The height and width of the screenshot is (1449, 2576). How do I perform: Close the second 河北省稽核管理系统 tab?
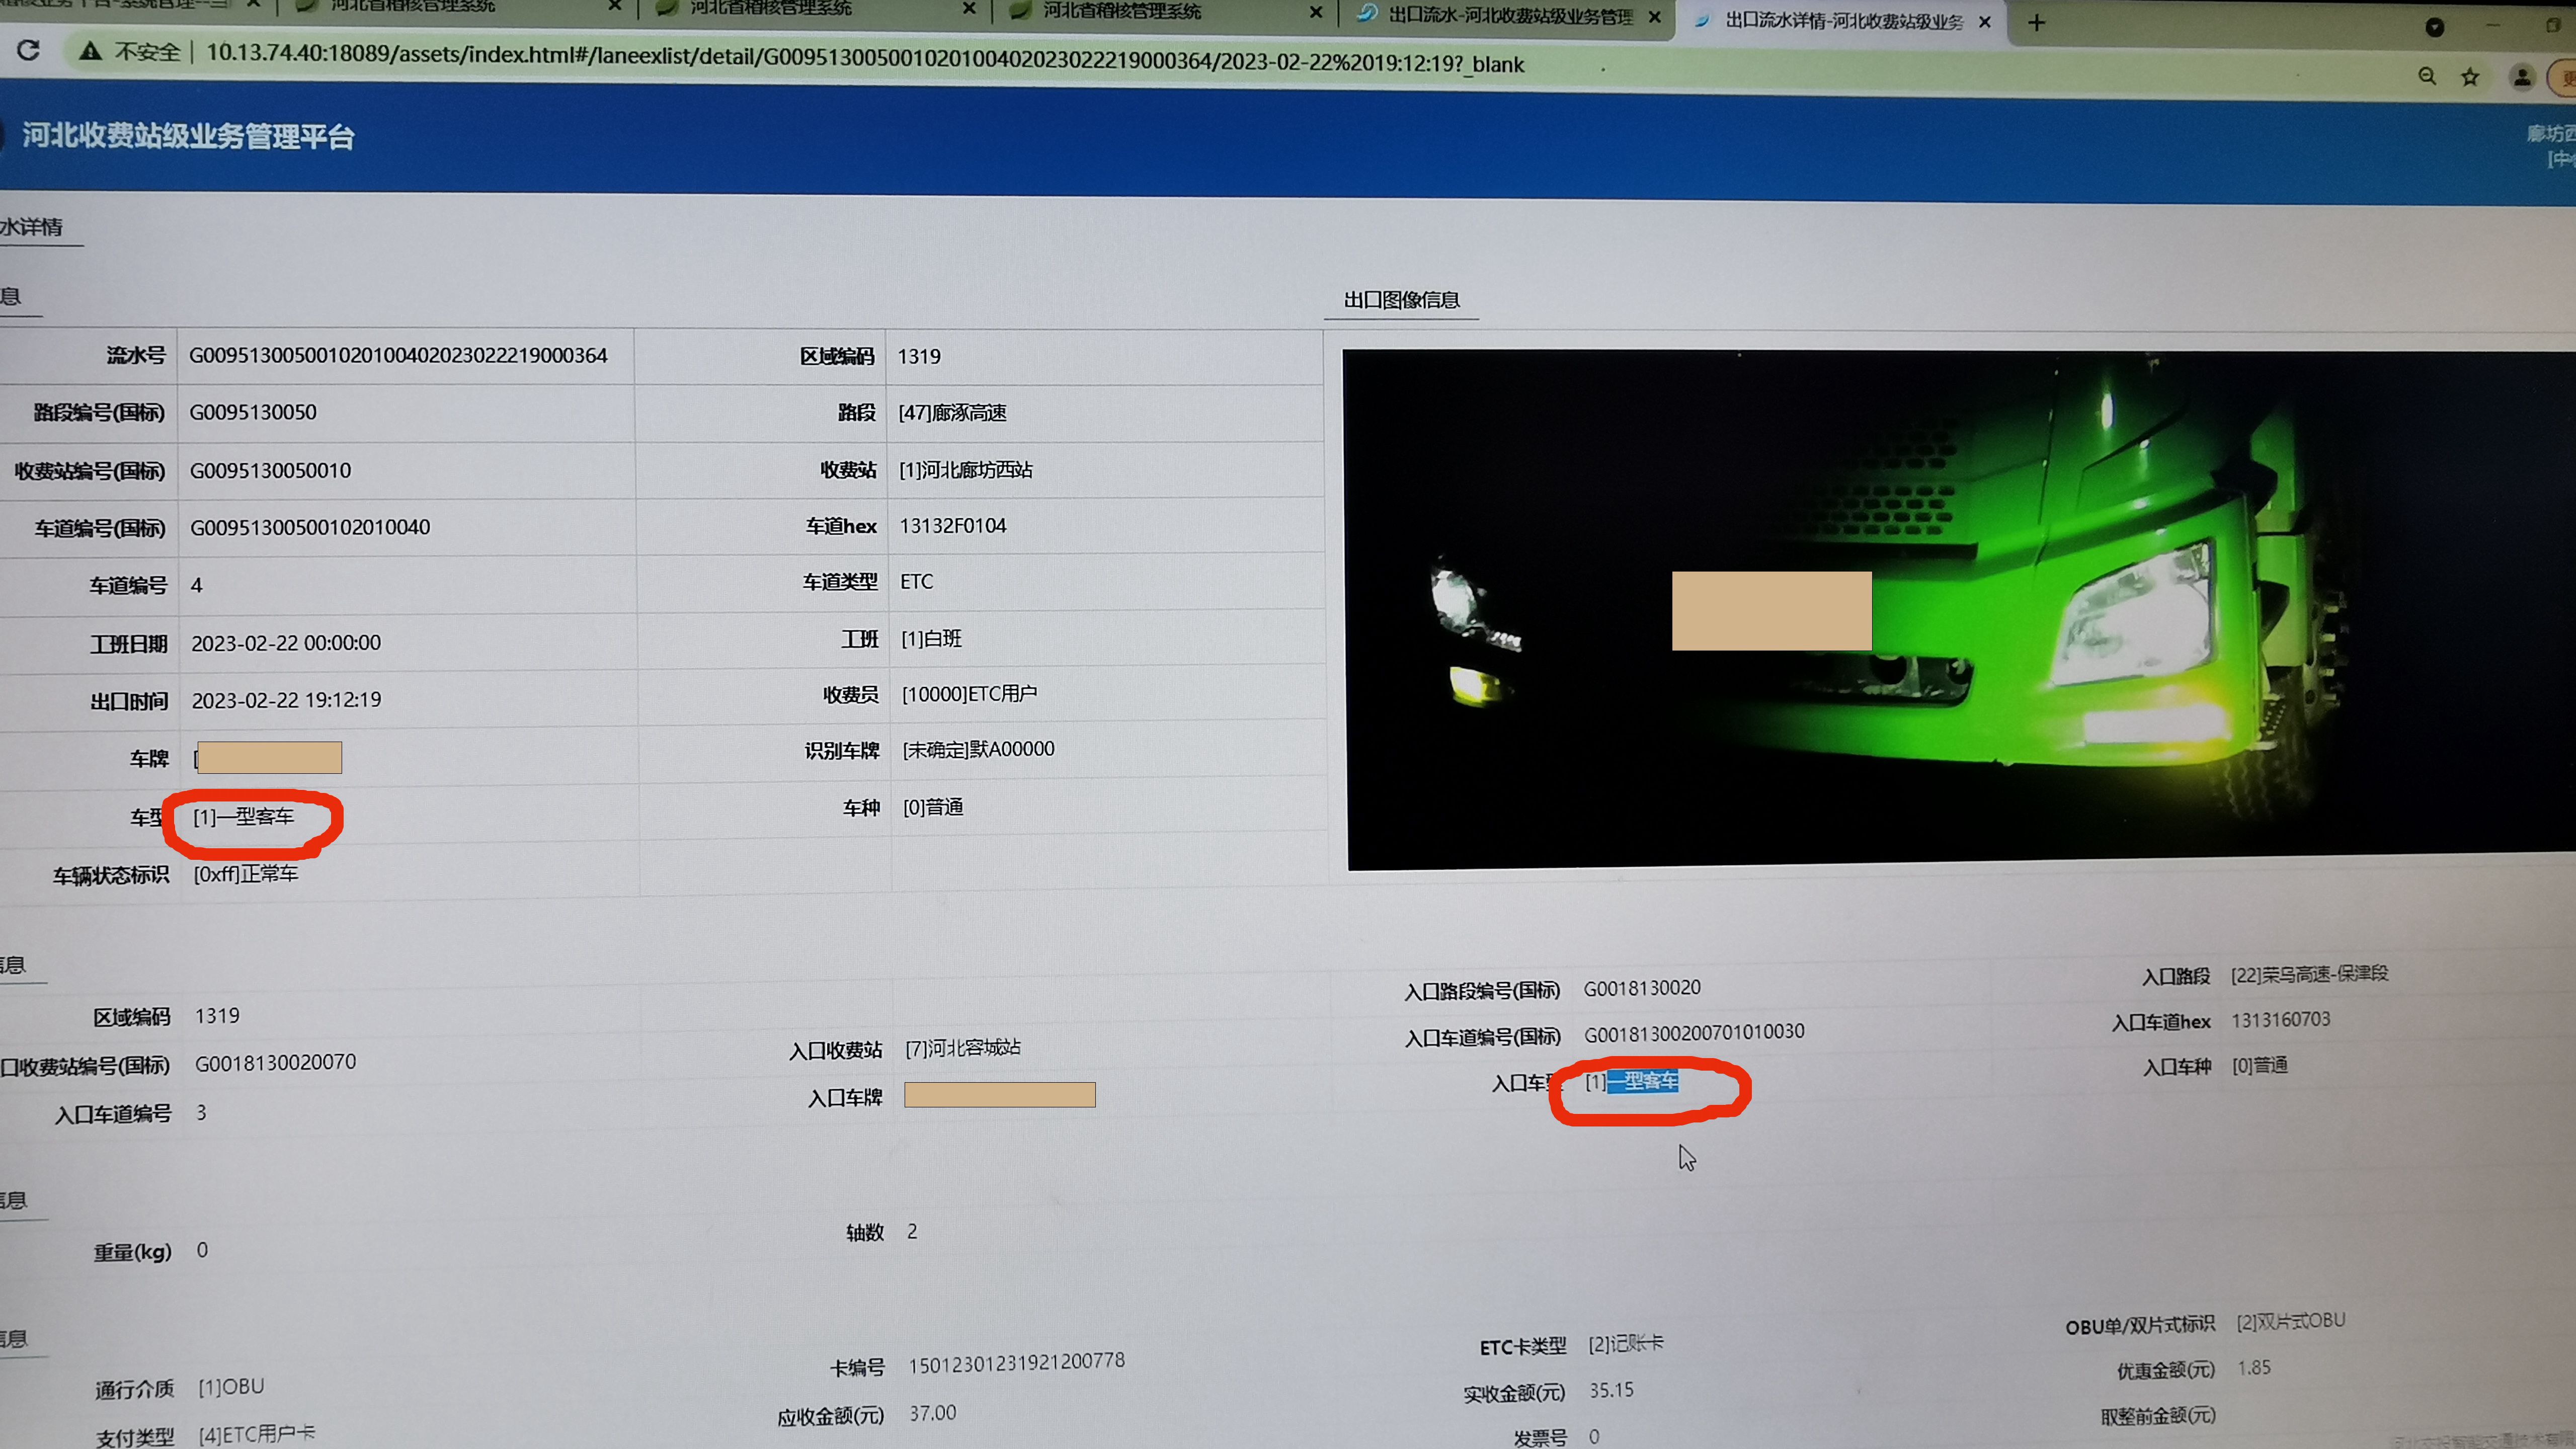969,8
